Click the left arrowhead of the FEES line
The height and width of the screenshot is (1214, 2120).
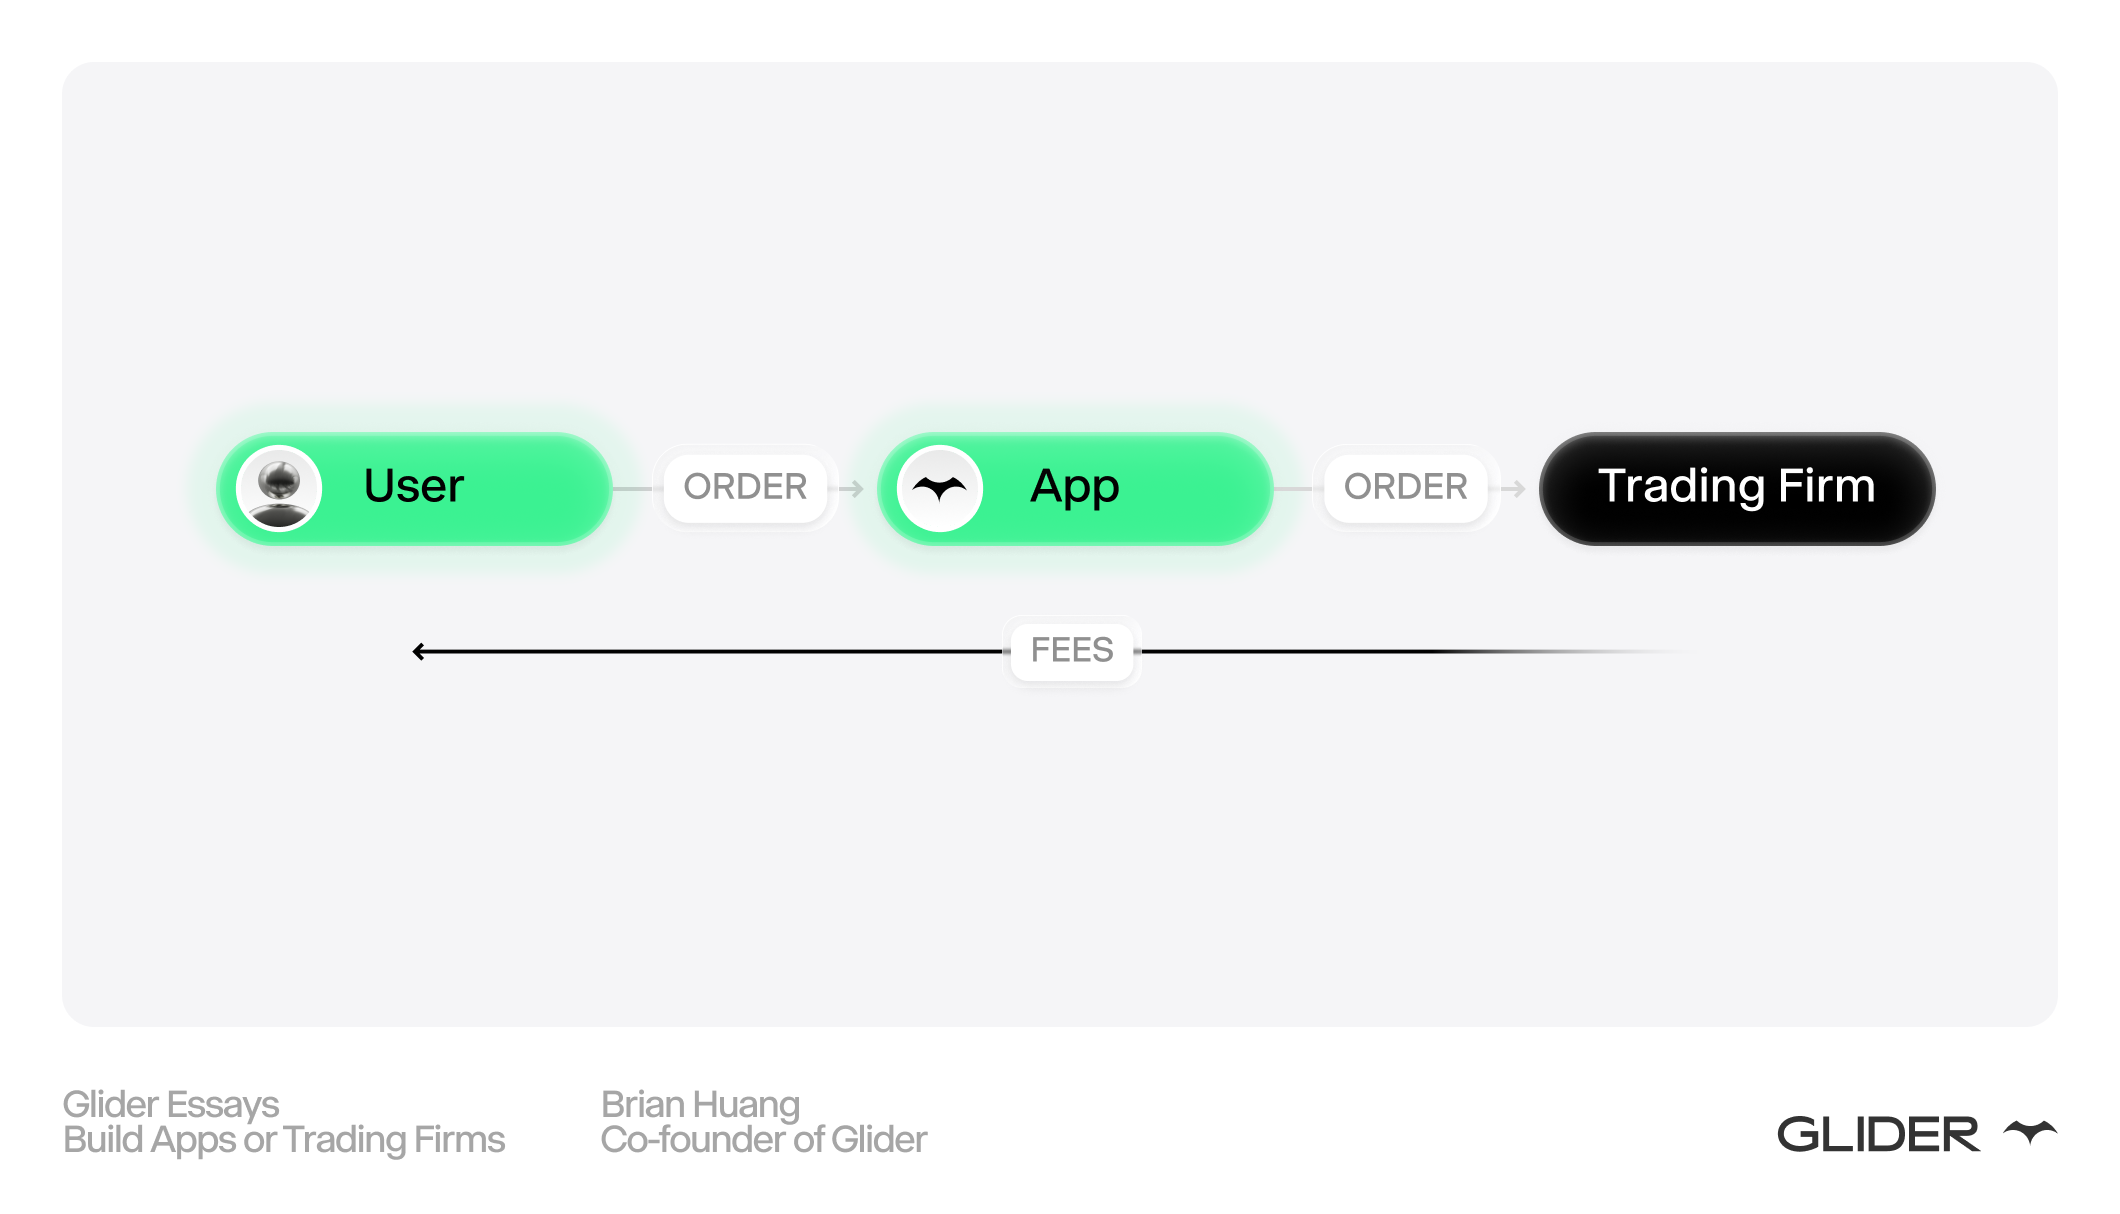[420, 652]
